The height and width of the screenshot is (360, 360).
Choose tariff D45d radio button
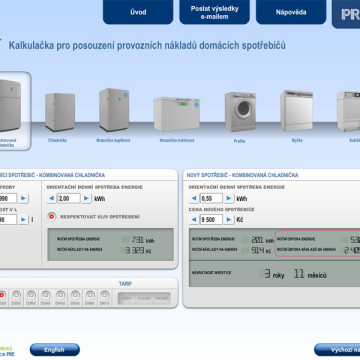[x=60, y=295]
